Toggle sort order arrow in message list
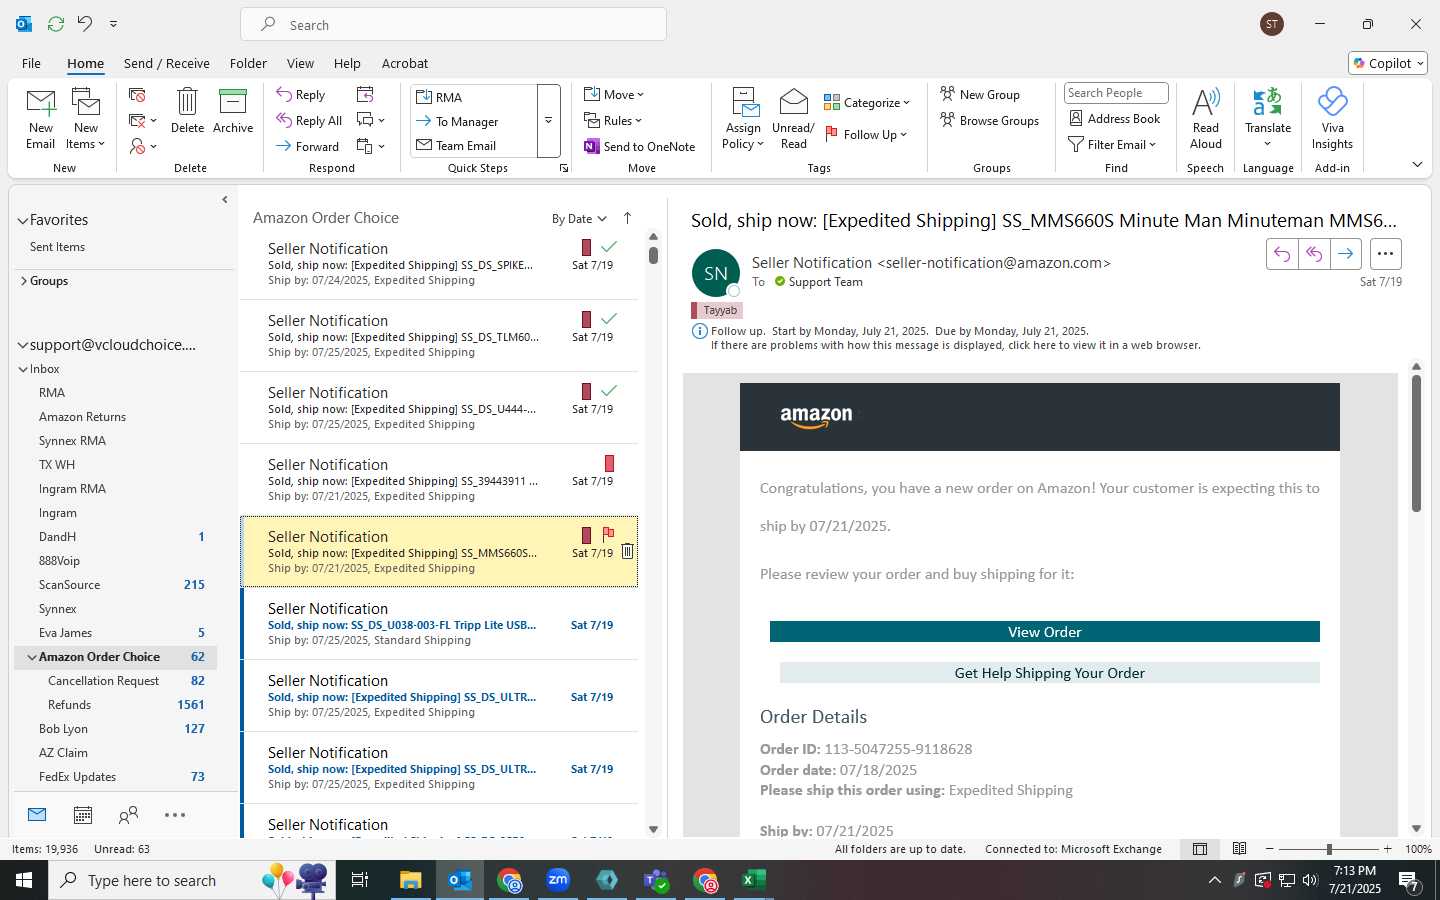Viewport: 1440px width, 900px height. (x=627, y=218)
